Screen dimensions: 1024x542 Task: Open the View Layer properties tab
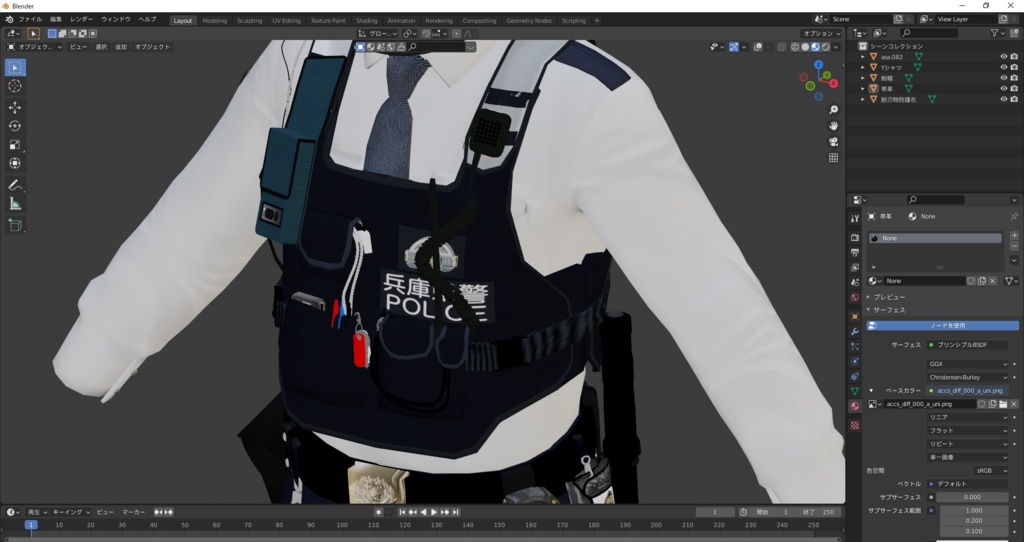(x=855, y=268)
